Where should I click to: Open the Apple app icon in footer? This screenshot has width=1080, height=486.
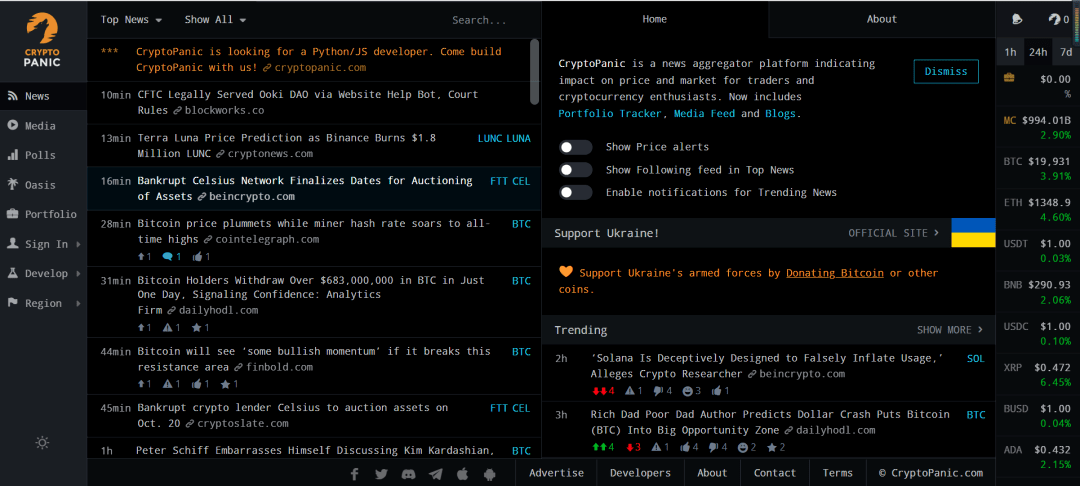pos(463,474)
